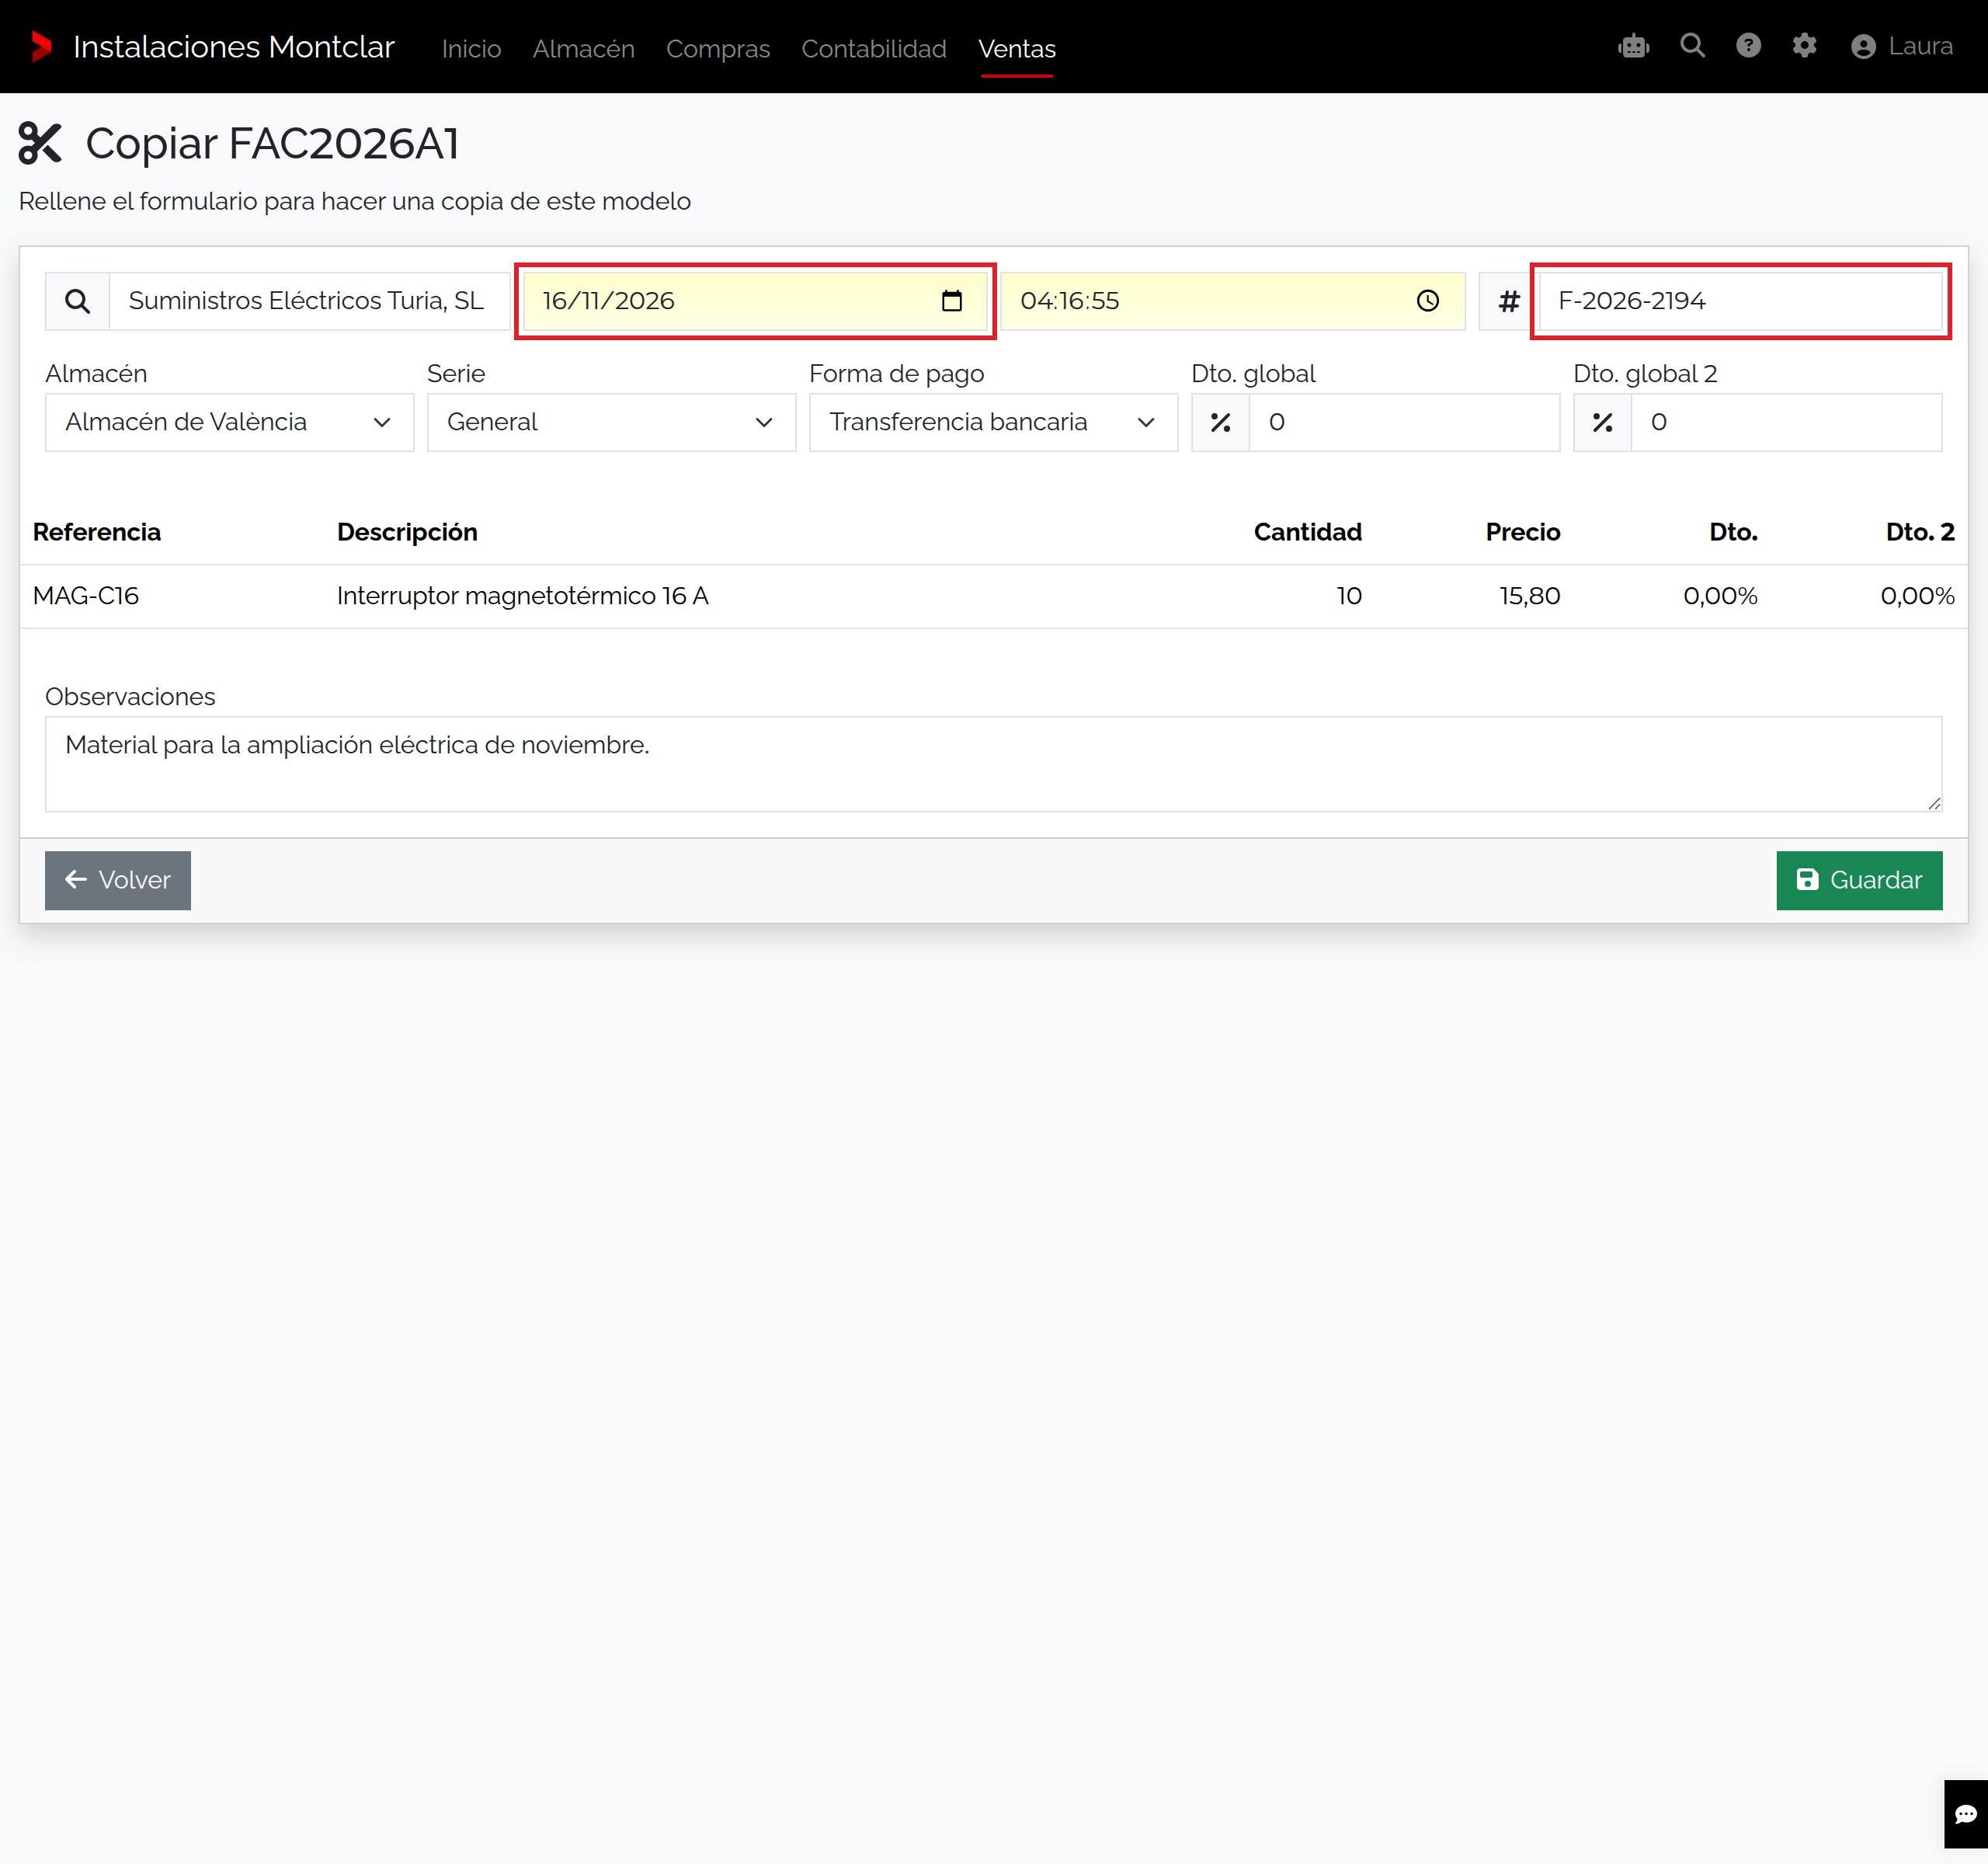
Task: Click the Instalaciones Montclar logo icon
Action: pyautogui.click(x=41, y=47)
